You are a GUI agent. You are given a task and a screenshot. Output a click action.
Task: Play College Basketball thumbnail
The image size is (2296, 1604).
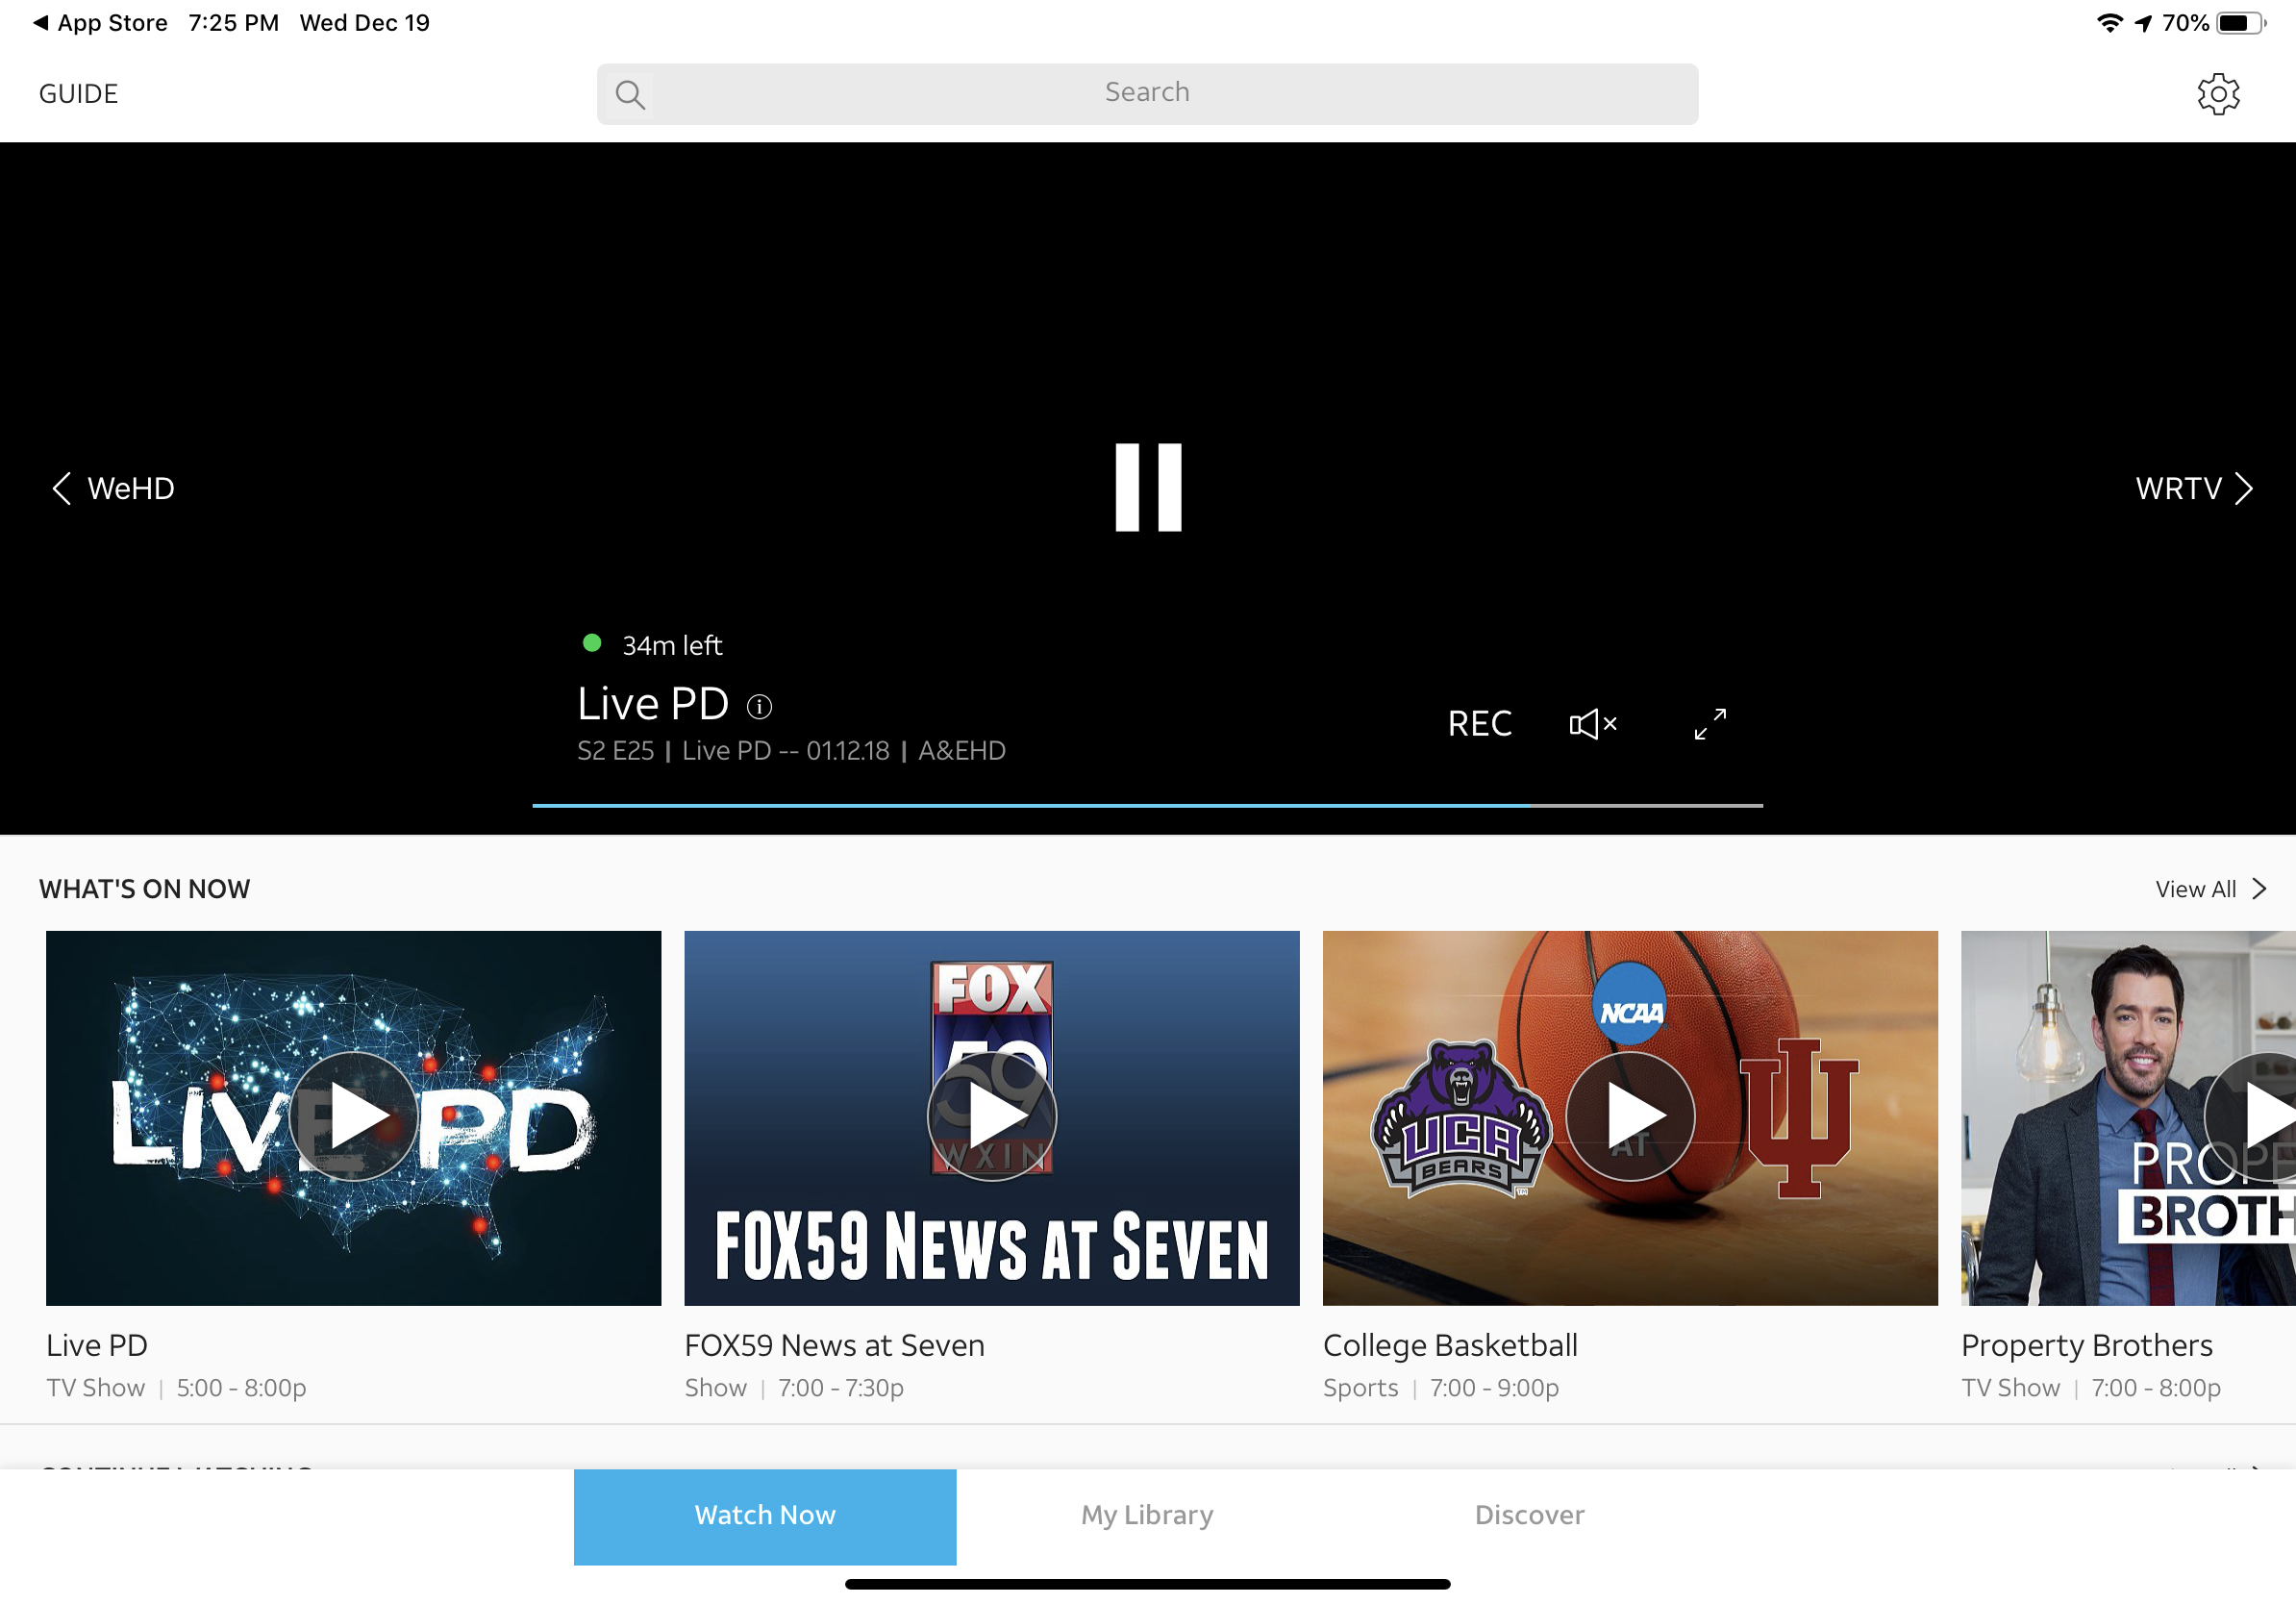tap(1629, 1116)
